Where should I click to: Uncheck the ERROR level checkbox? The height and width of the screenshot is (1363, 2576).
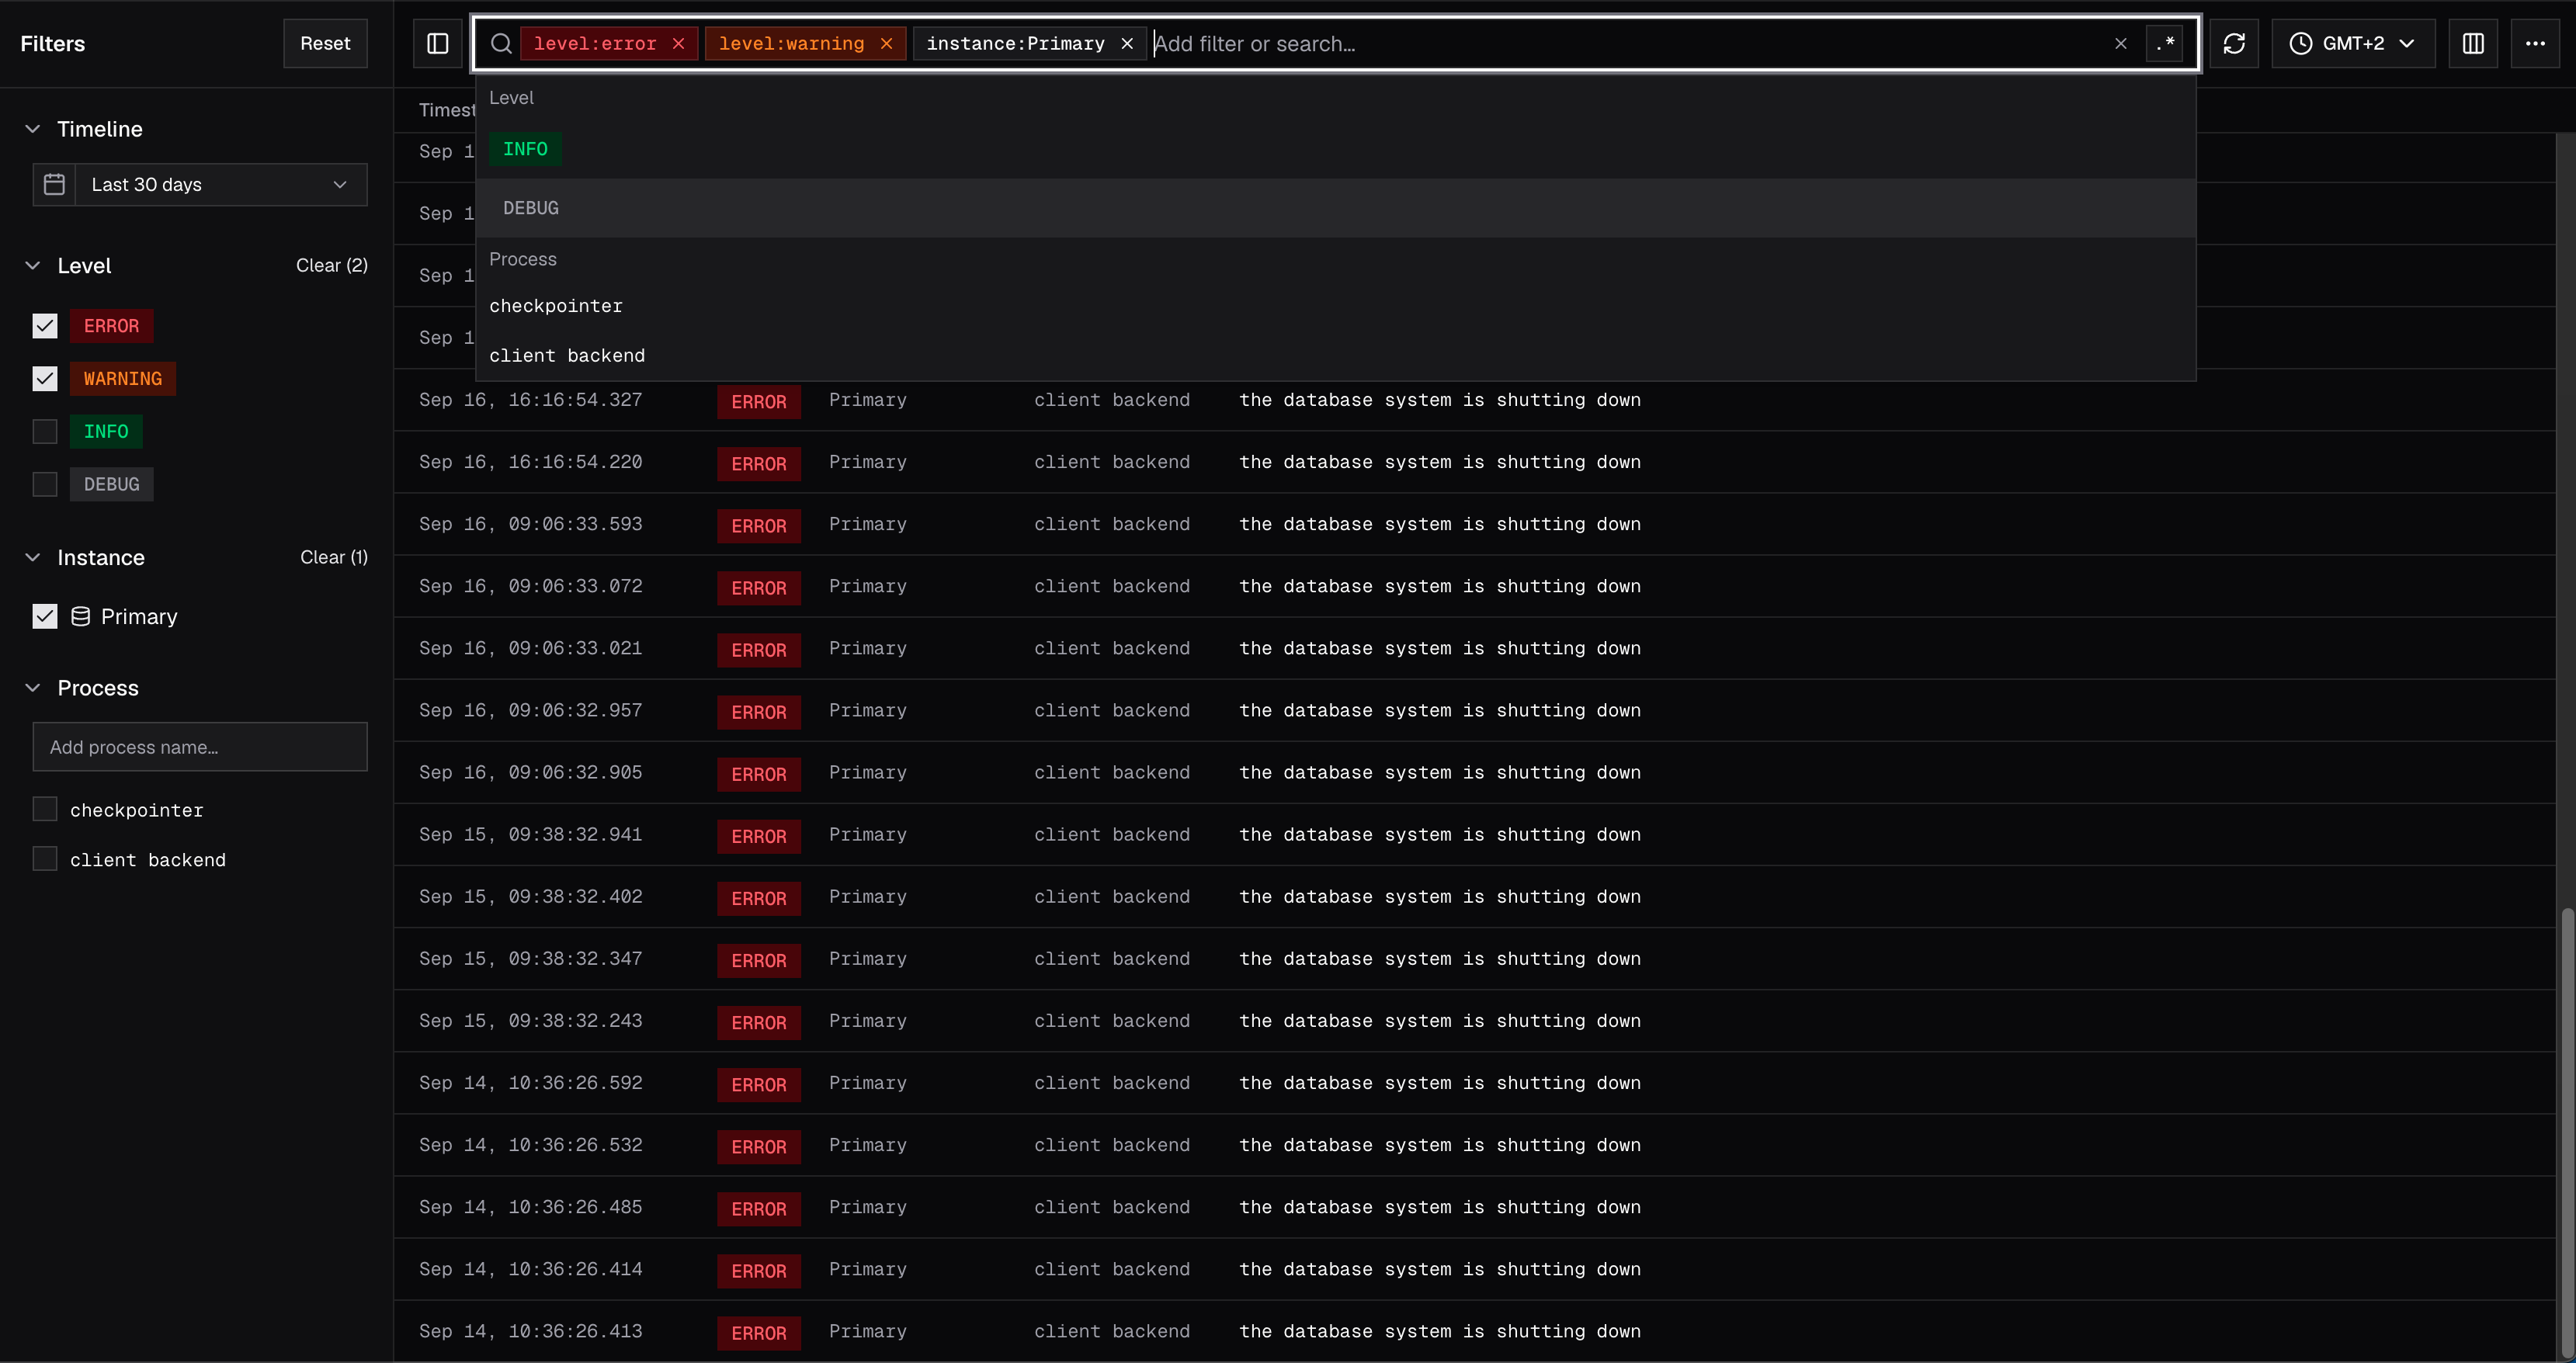click(45, 326)
